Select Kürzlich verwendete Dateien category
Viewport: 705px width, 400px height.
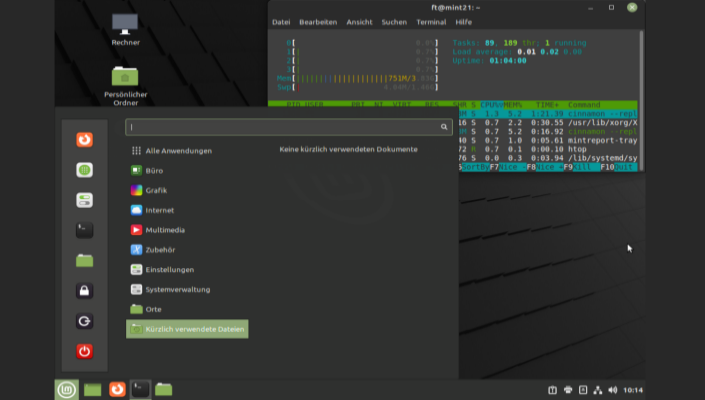coord(187,329)
